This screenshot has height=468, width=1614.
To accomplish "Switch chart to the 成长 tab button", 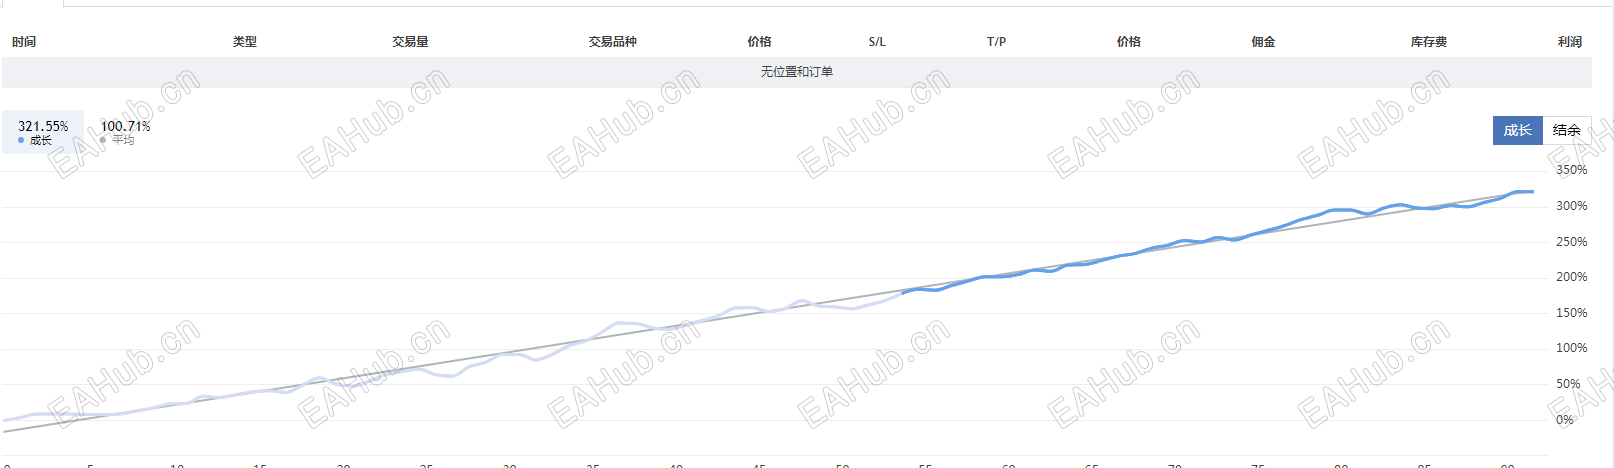I will click(x=1517, y=130).
